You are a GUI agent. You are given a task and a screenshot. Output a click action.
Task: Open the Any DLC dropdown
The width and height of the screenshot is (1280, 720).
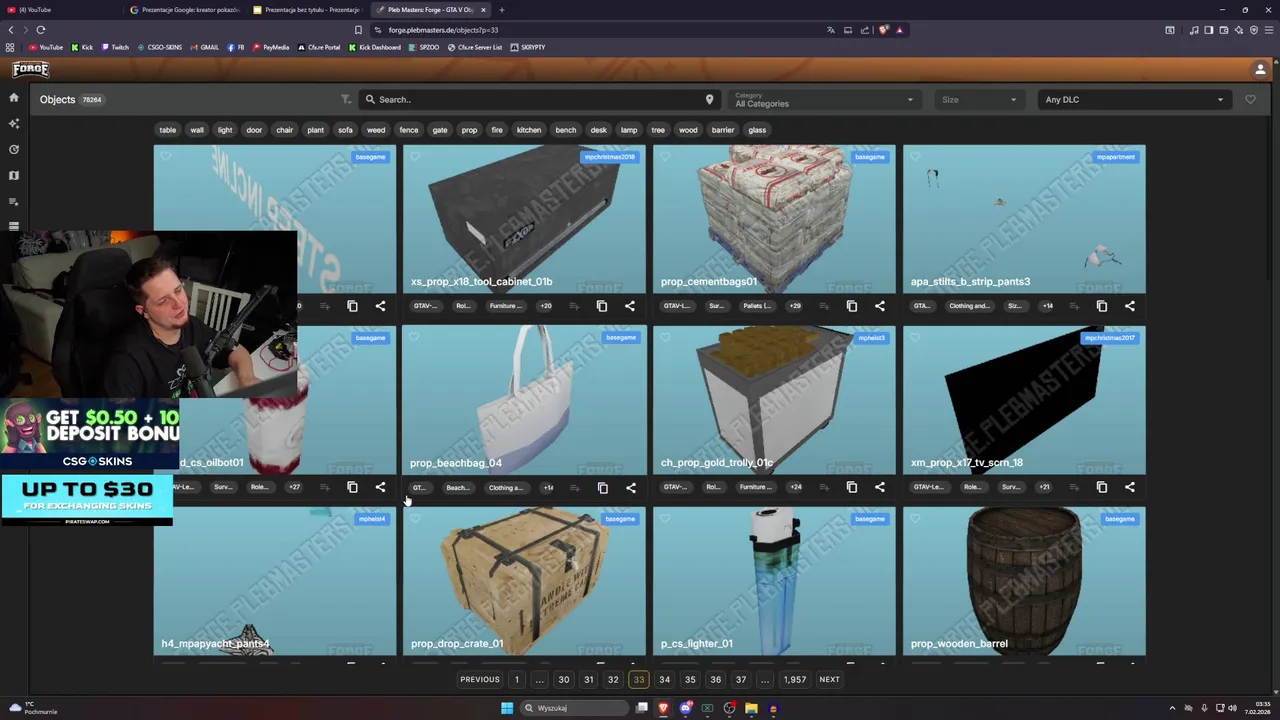pos(1134,99)
